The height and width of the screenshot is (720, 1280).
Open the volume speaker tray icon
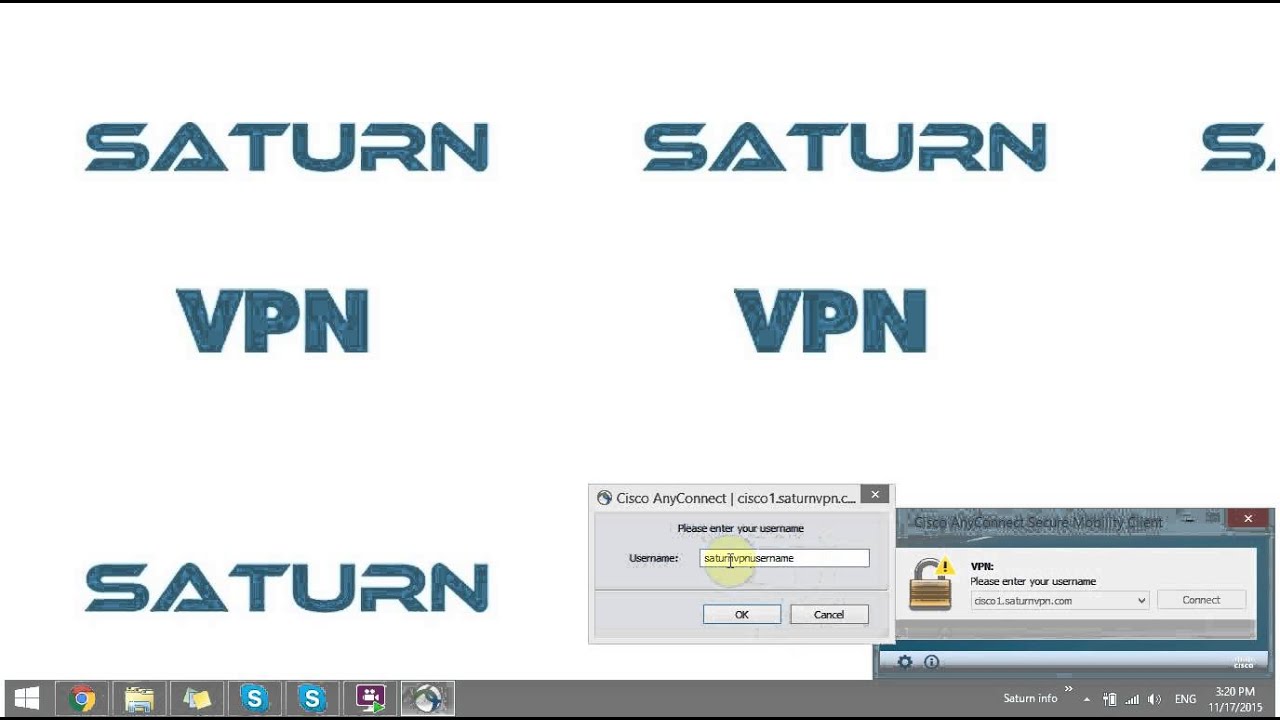coord(1155,699)
